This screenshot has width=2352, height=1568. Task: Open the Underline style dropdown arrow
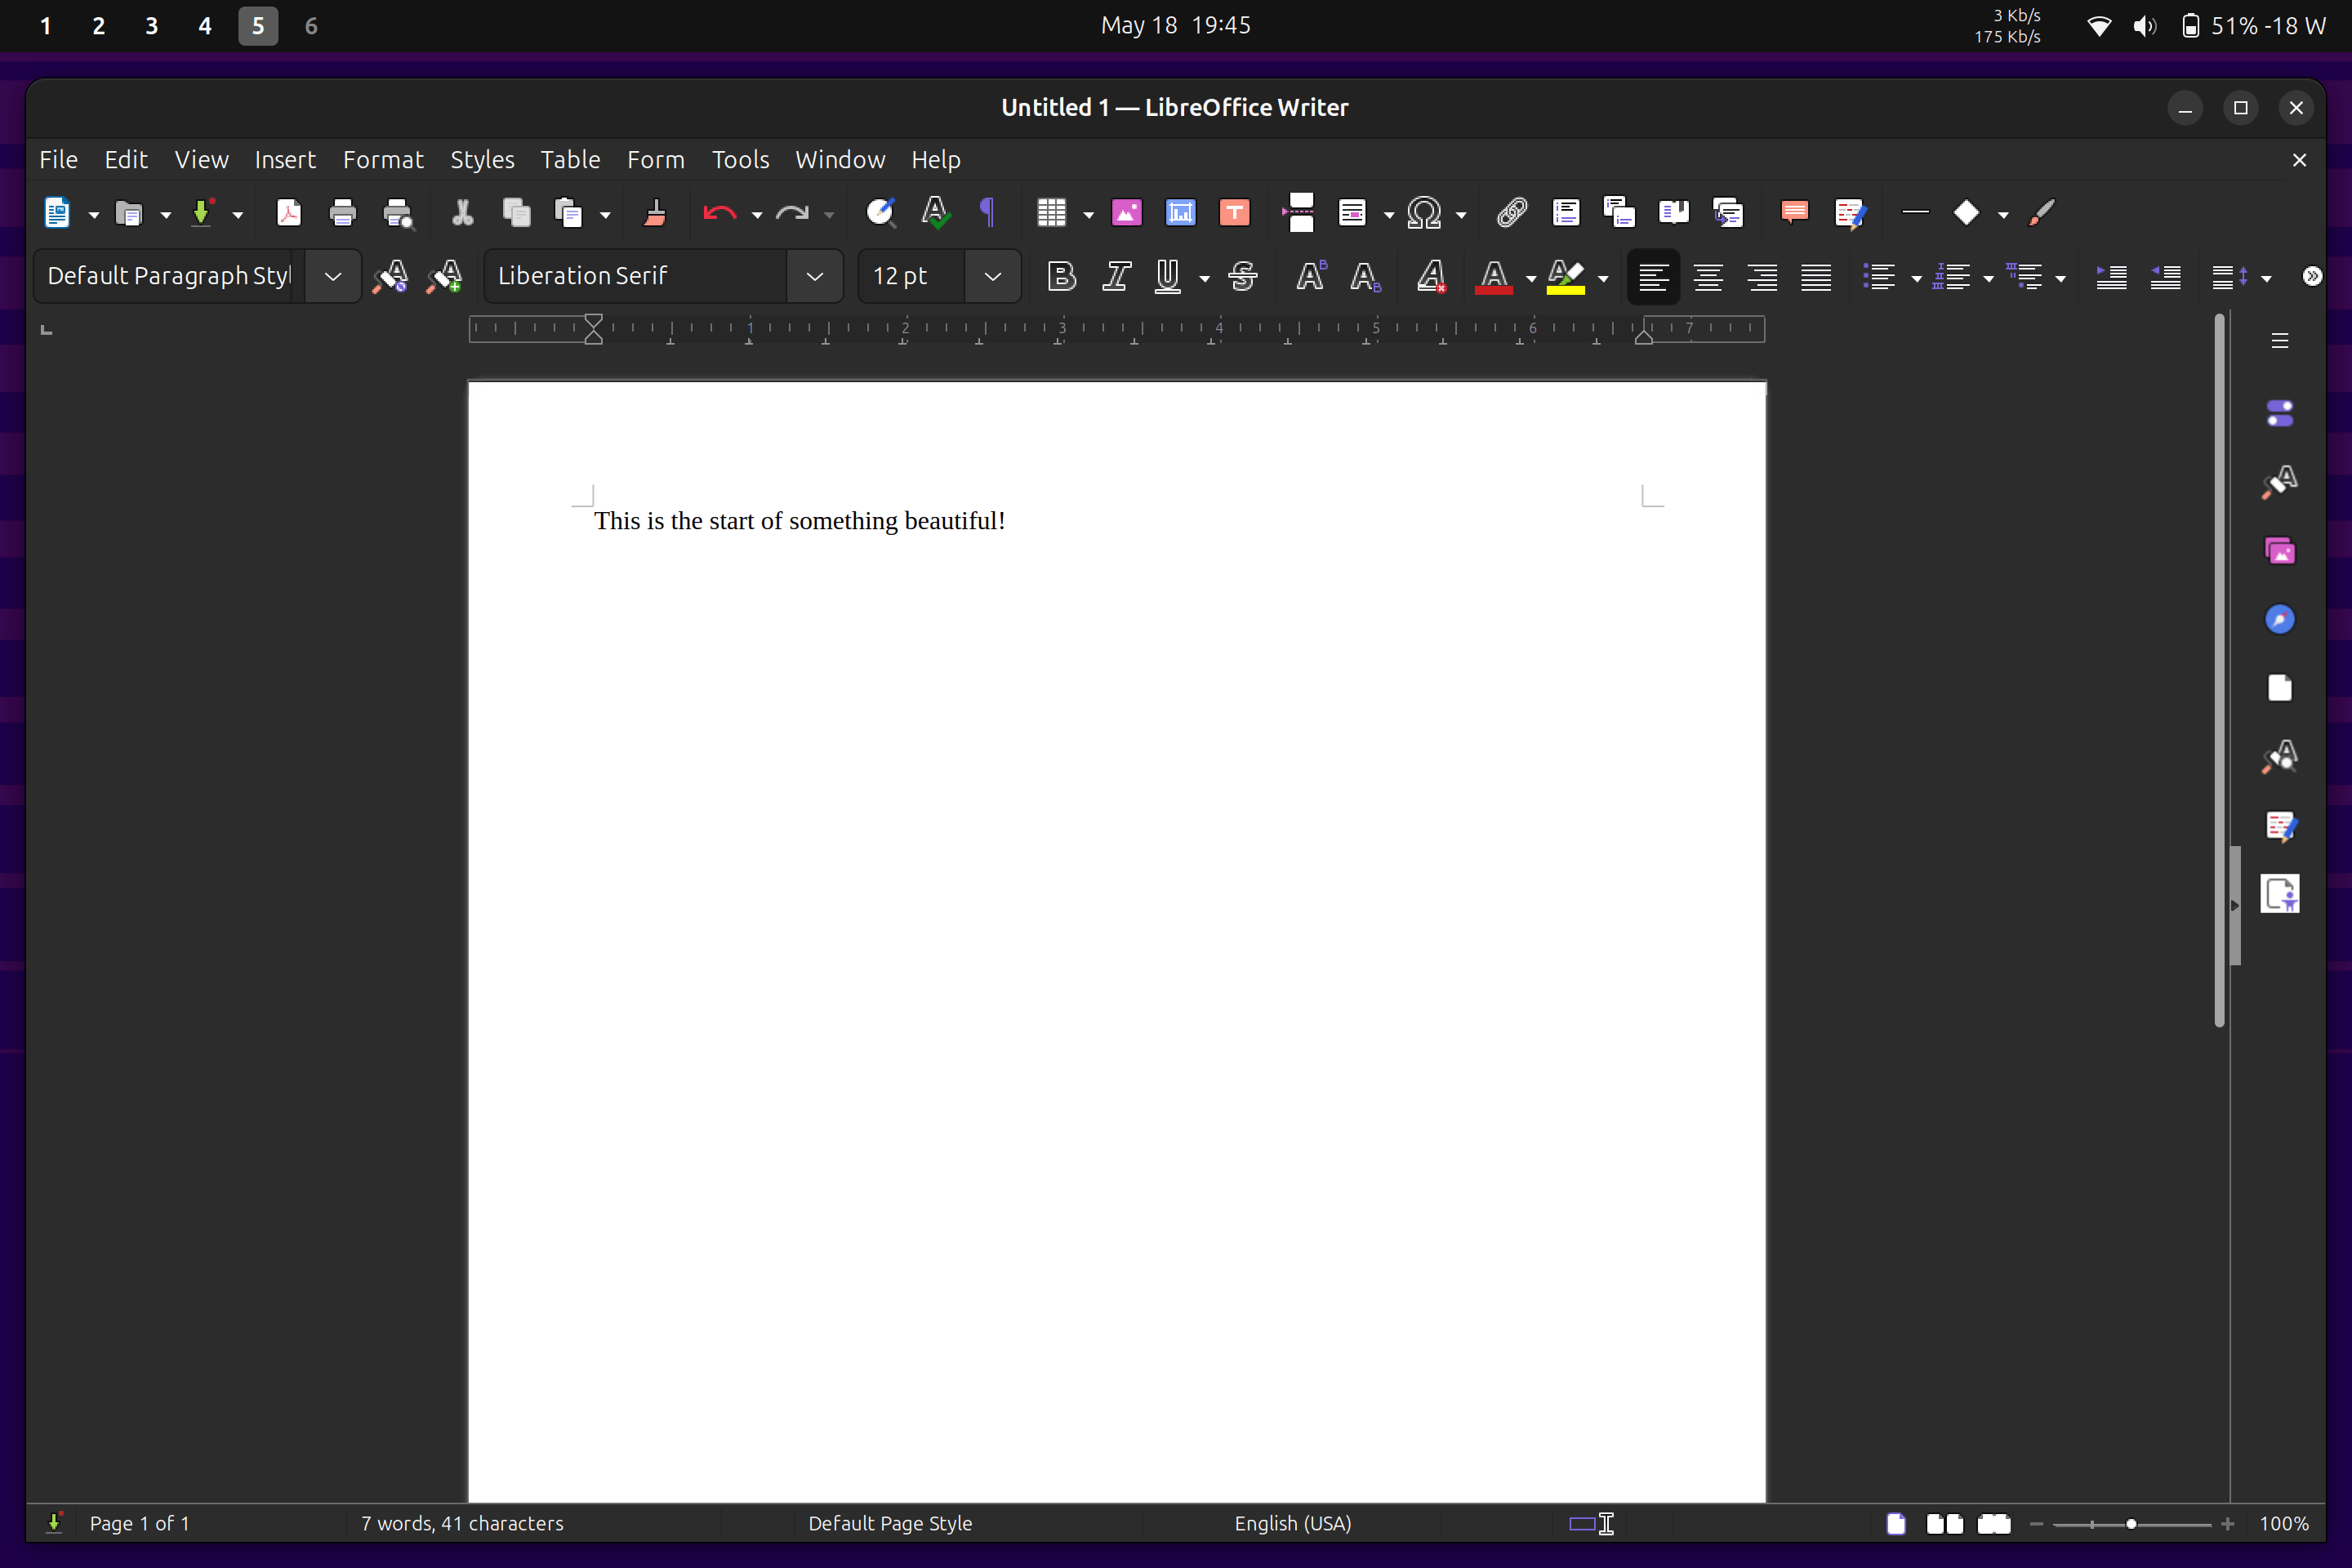click(1204, 278)
